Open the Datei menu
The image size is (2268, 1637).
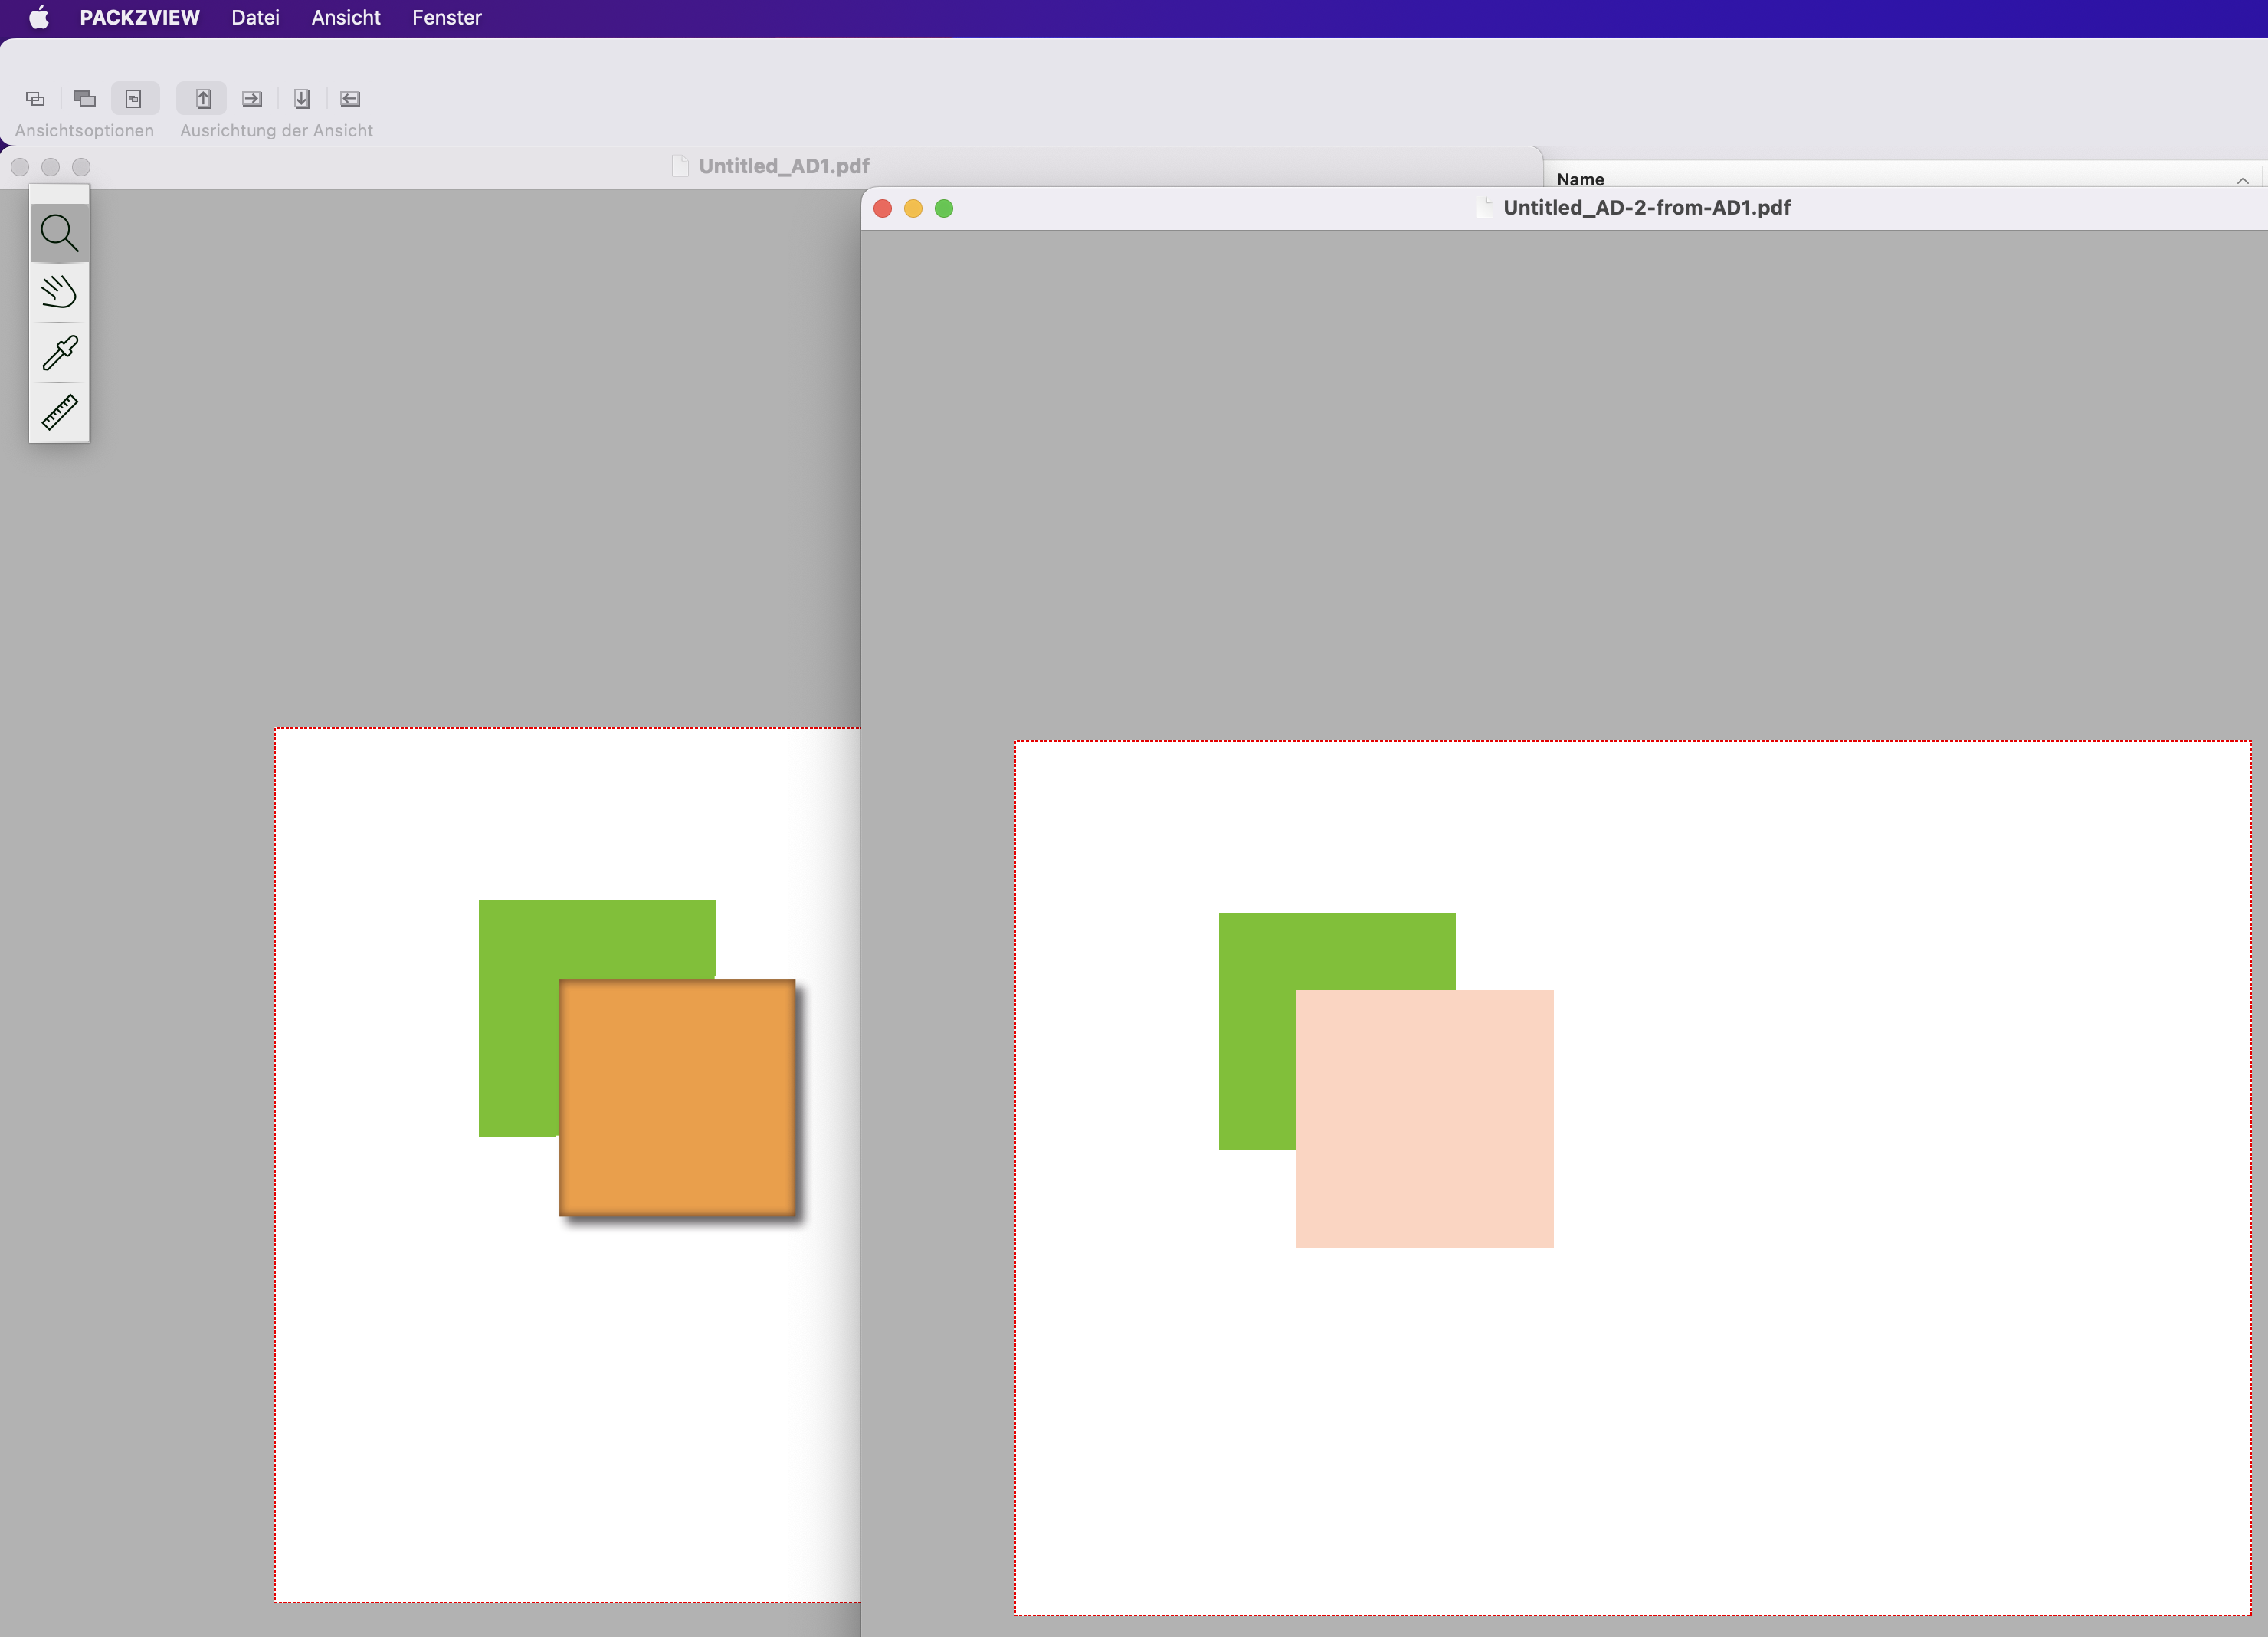(x=255, y=17)
